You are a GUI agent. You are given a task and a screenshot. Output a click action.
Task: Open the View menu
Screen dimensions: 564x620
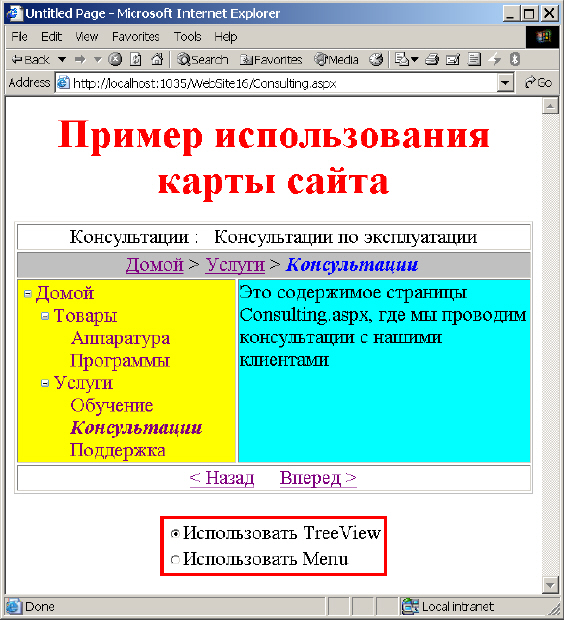(87, 37)
